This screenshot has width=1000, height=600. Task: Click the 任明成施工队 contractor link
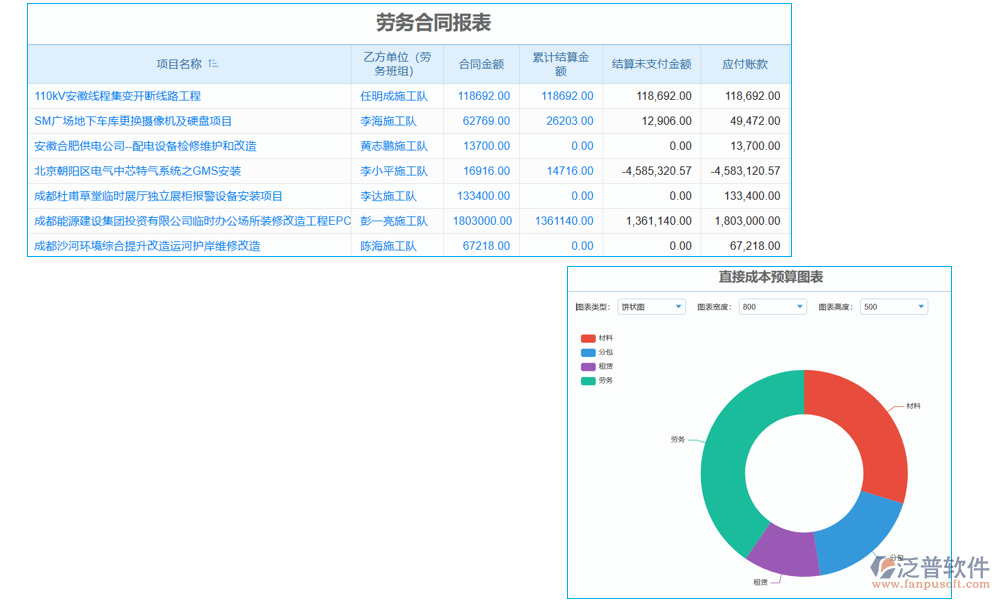point(392,96)
